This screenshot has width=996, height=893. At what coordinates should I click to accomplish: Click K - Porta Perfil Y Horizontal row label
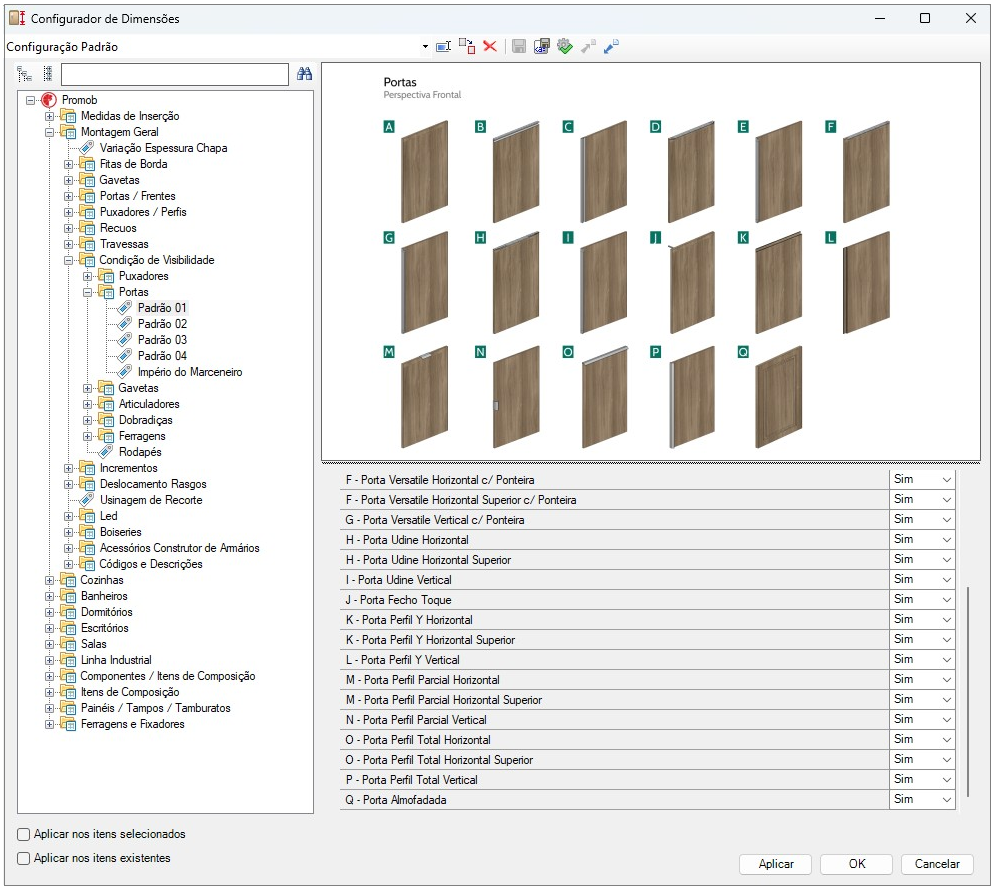(409, 620)
